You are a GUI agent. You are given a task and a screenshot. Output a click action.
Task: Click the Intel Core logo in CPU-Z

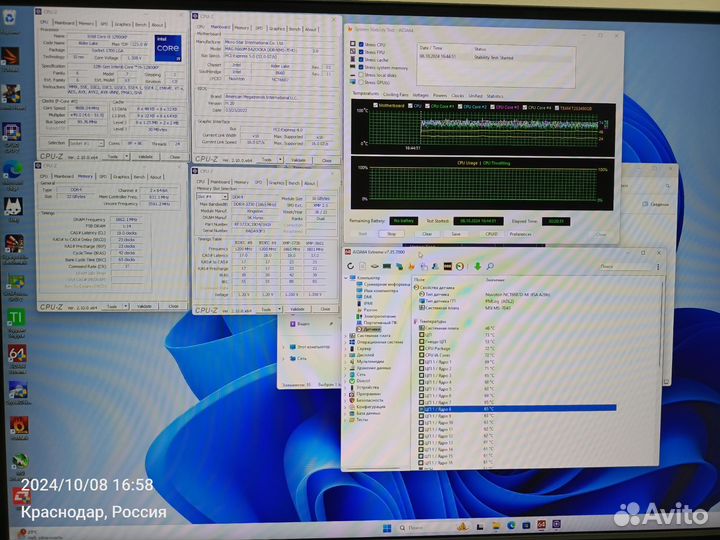coord(168,48)
